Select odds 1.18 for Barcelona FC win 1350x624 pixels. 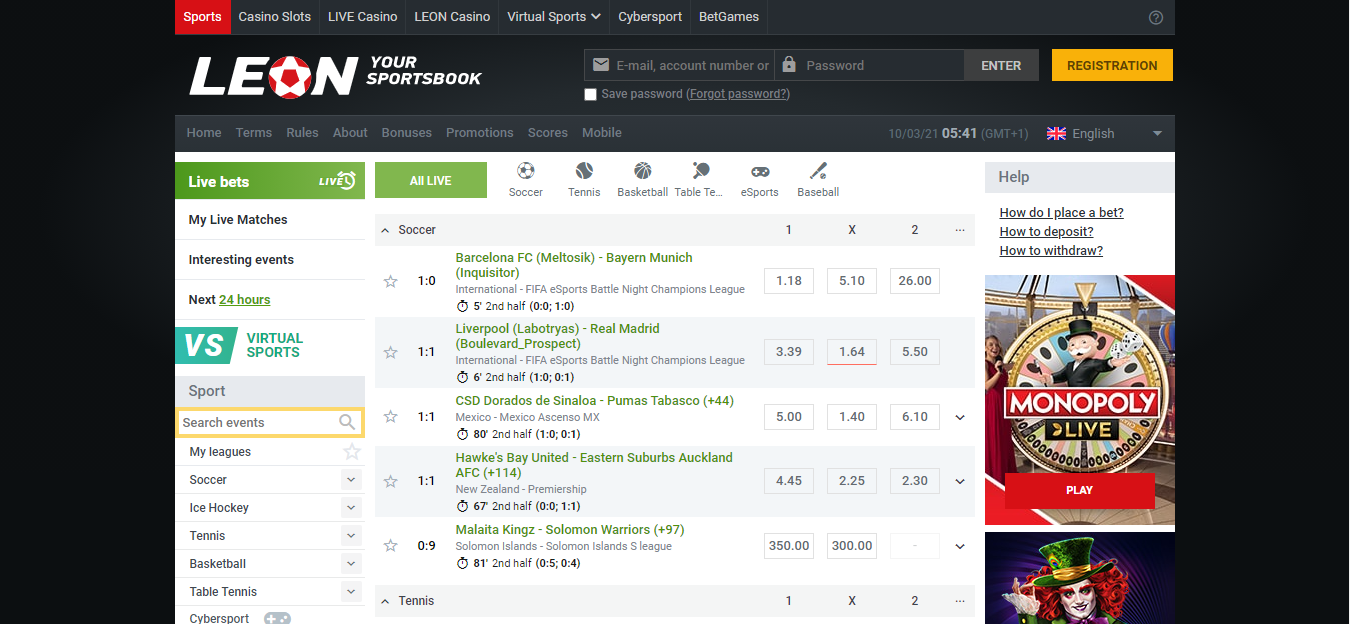[789, 281]
